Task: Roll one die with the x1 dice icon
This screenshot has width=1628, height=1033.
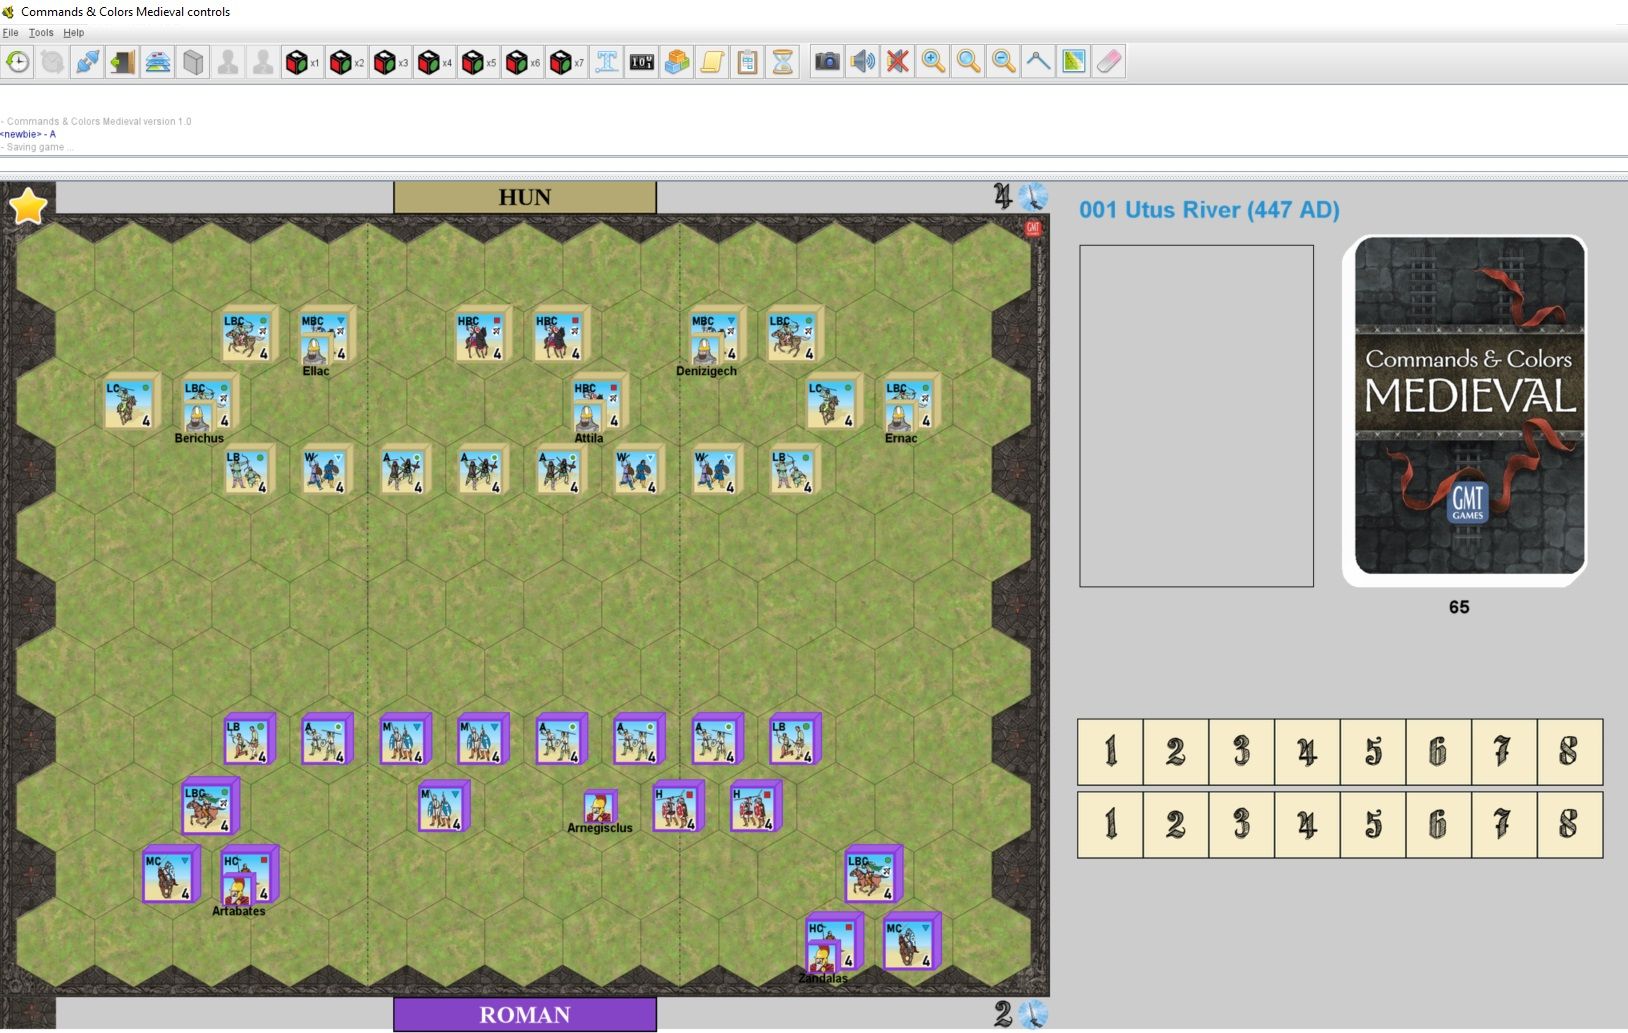Action: pos(301,61)
